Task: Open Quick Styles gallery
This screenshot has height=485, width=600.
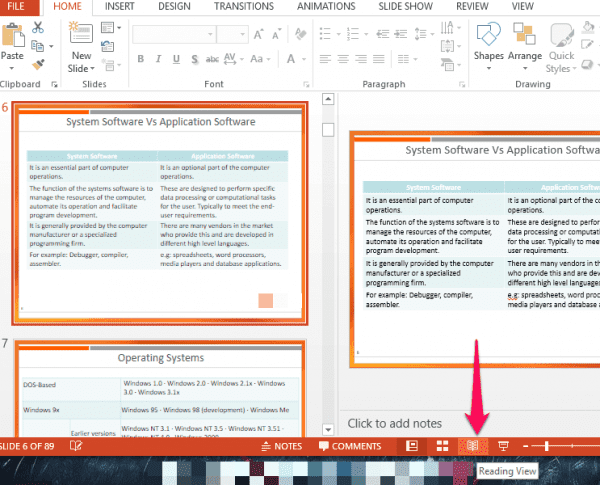Action: point(561,47)
